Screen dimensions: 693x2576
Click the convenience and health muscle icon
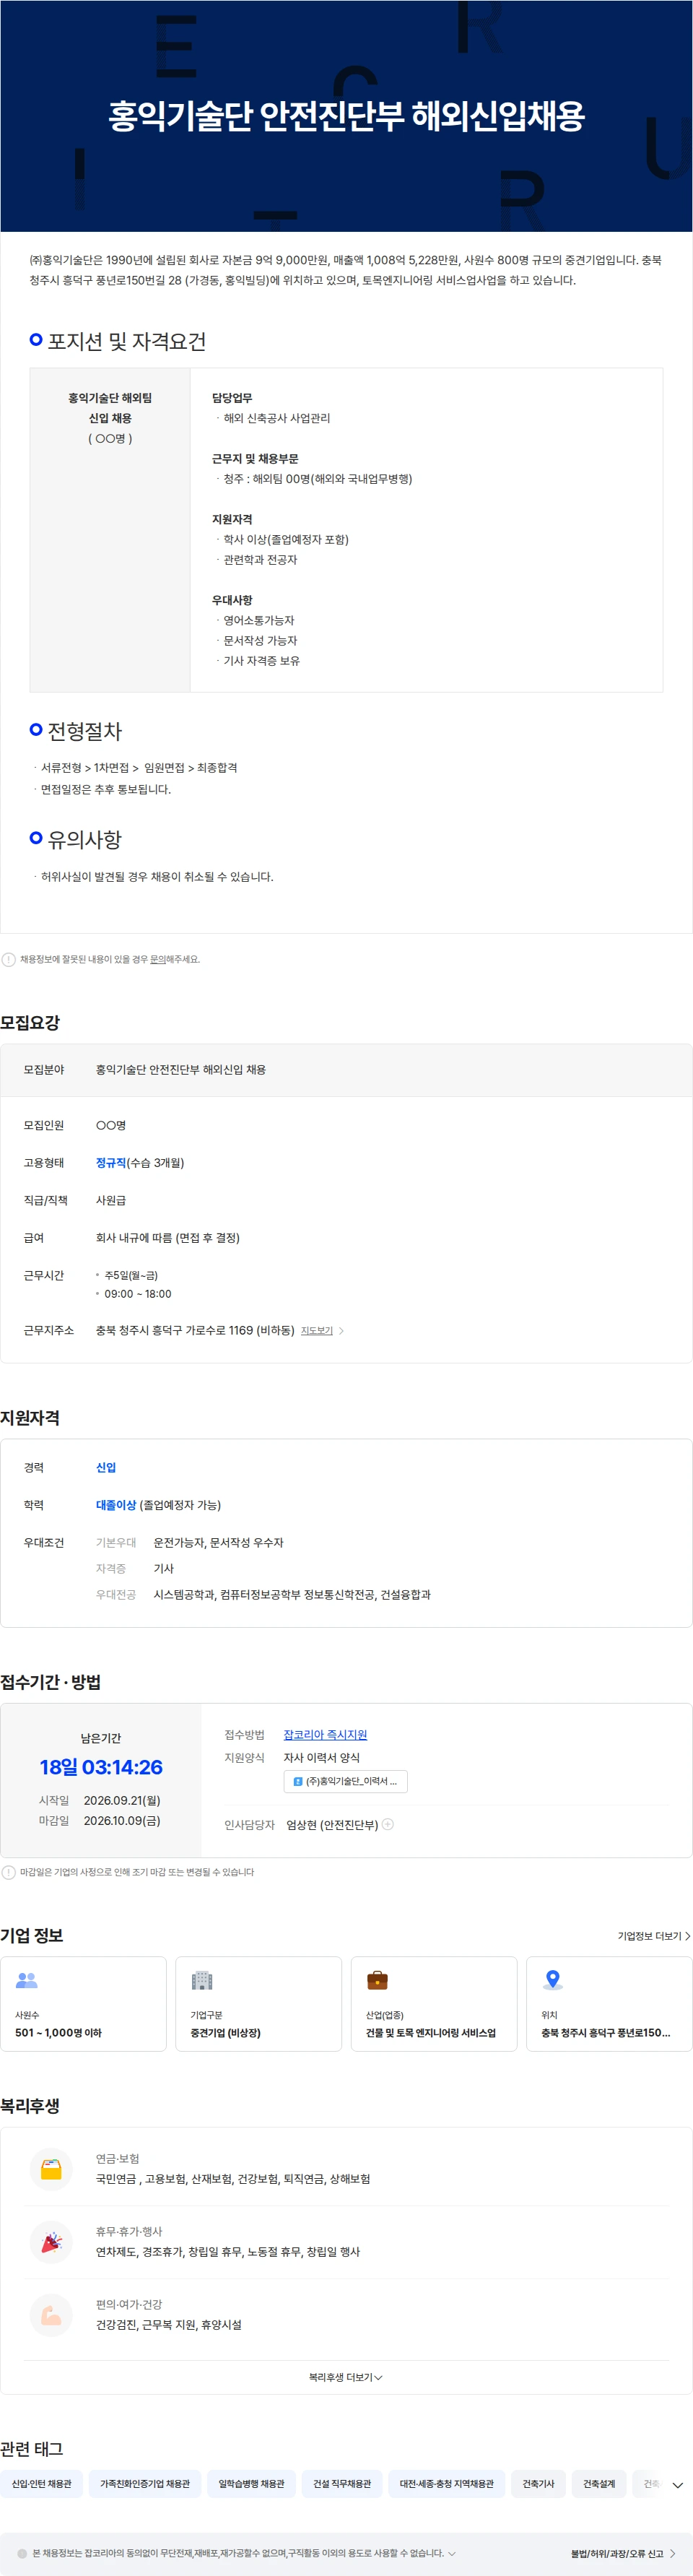51,2315
